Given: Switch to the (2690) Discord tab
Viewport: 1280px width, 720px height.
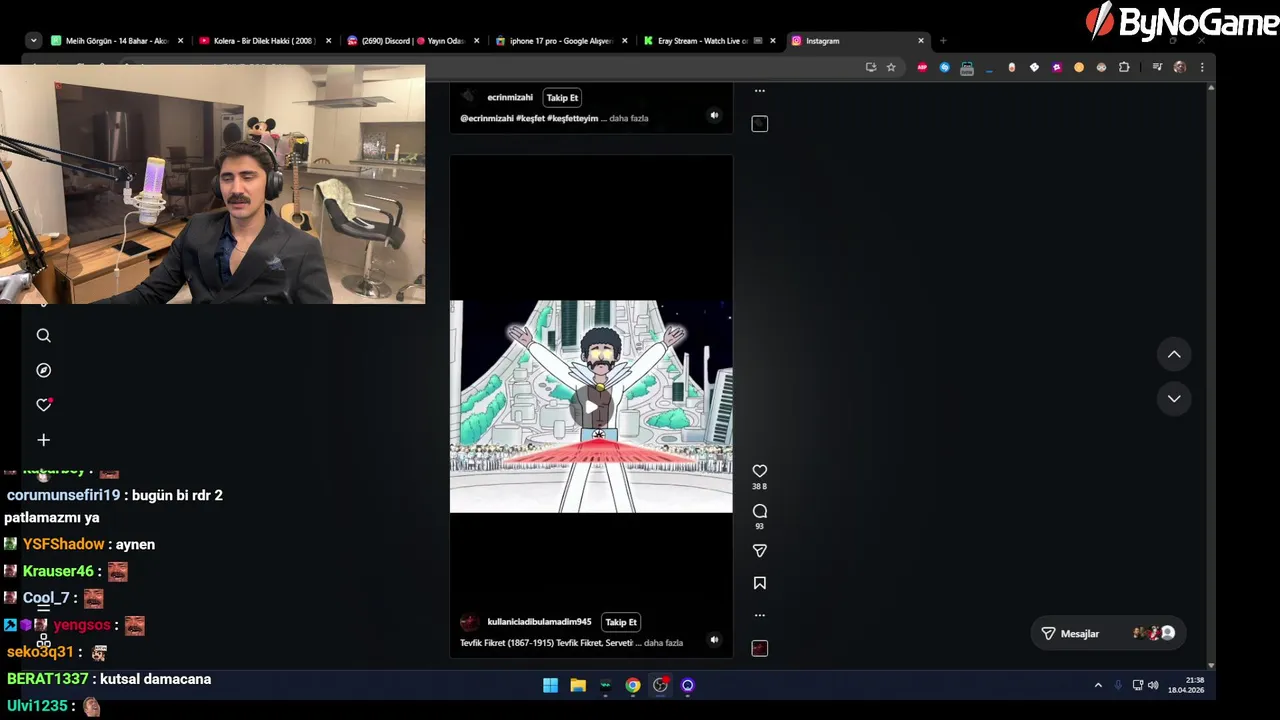Looking at the screenshot, I should pyautogui.click(x=412, y=41).
